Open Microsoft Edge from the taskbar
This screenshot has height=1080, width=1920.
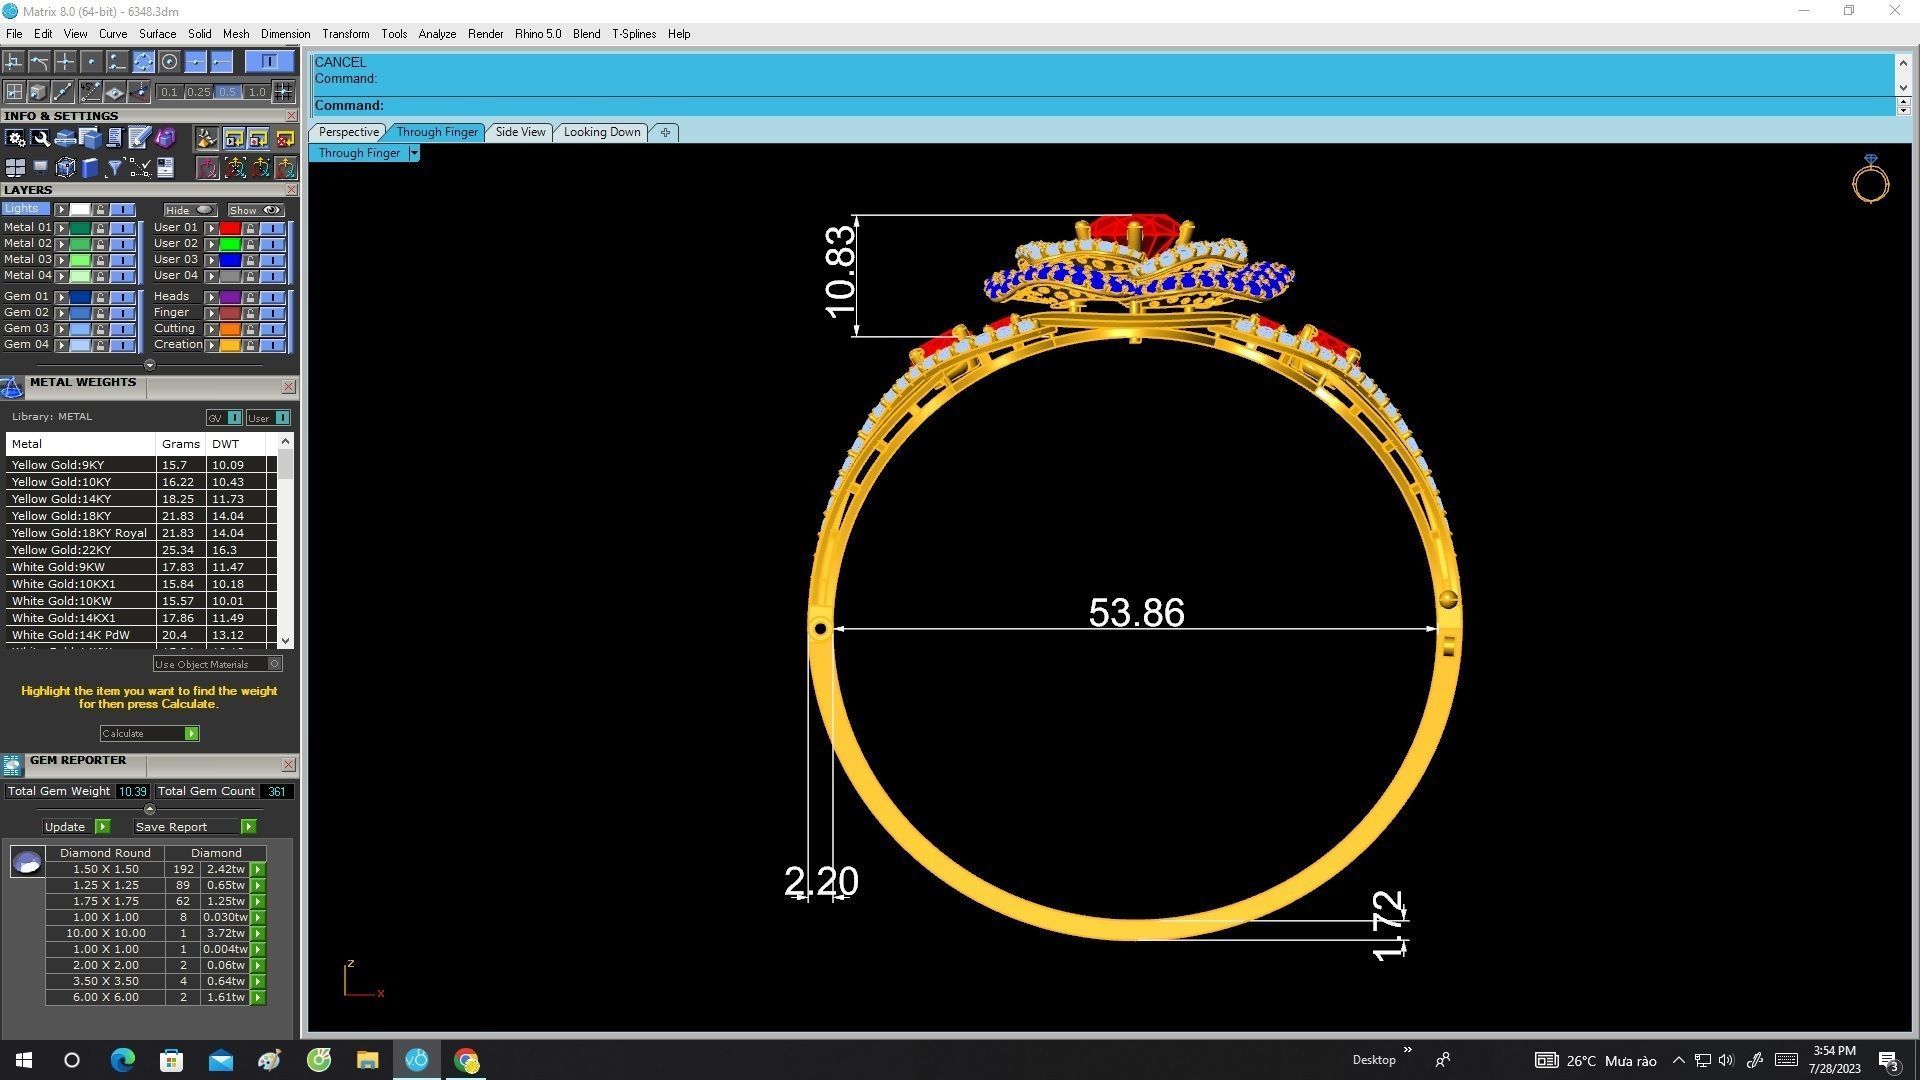click(122, 1060)
